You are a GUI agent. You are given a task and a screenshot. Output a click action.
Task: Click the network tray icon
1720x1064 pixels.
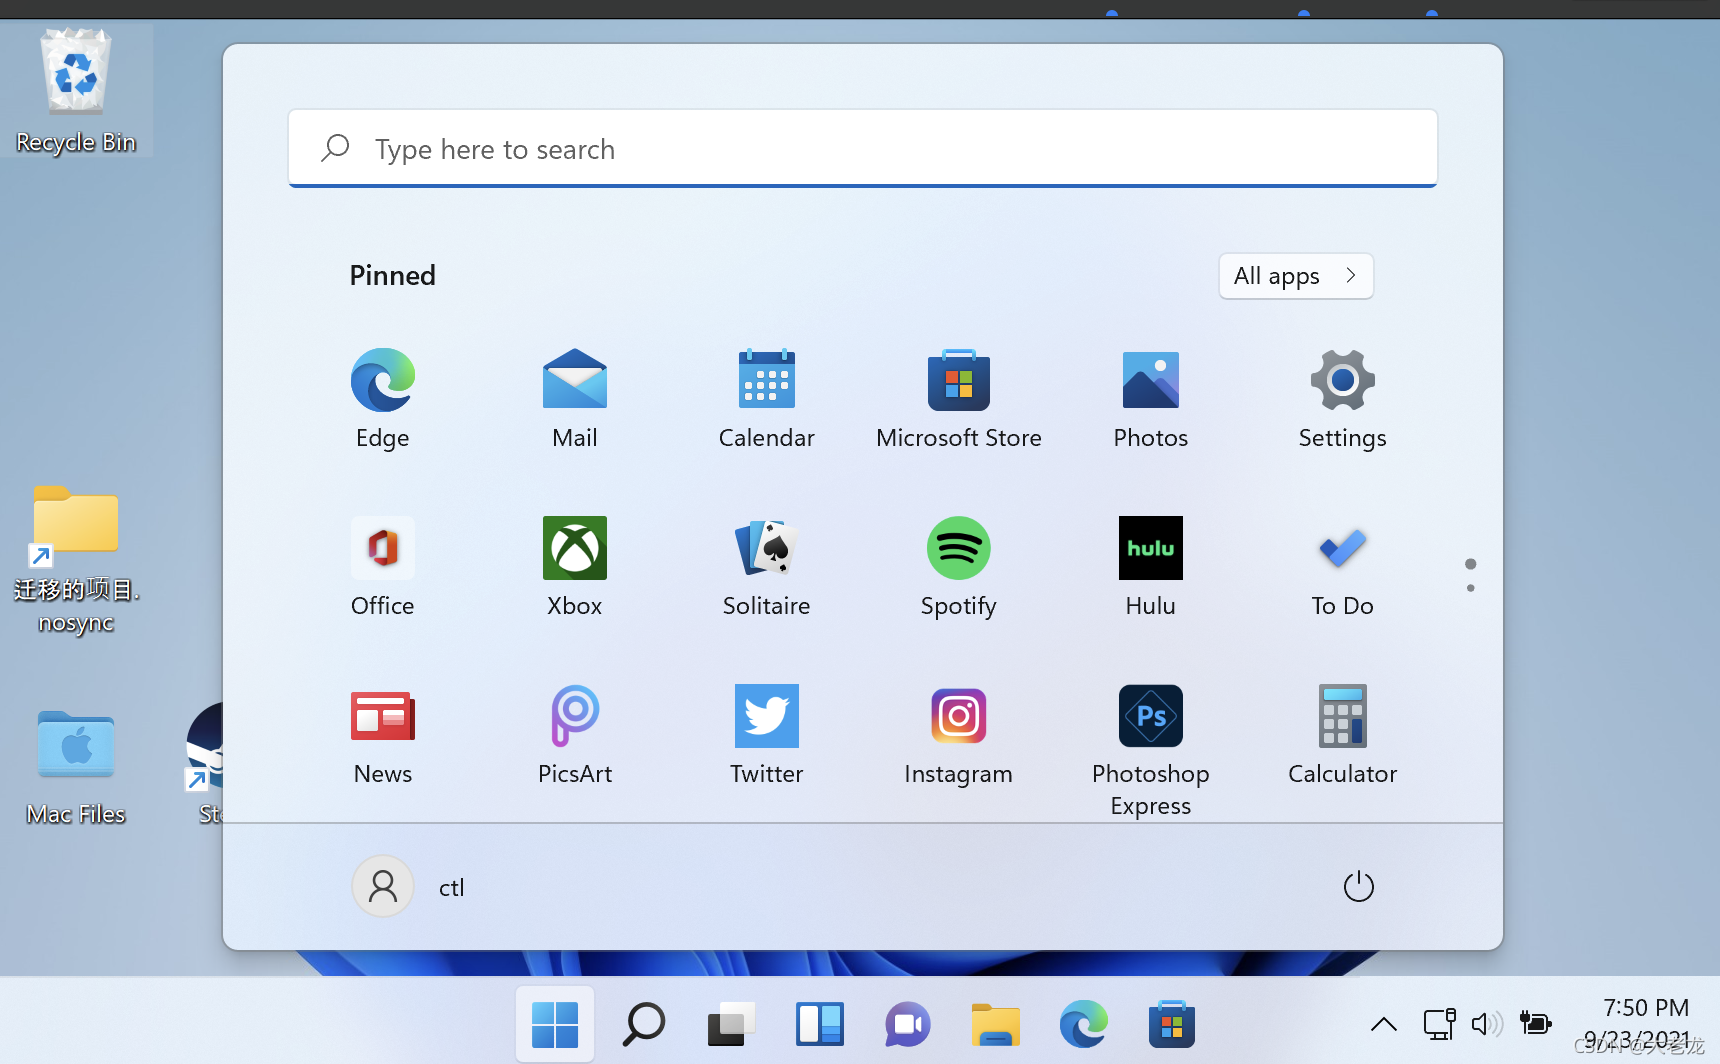coord(1439,1023)
